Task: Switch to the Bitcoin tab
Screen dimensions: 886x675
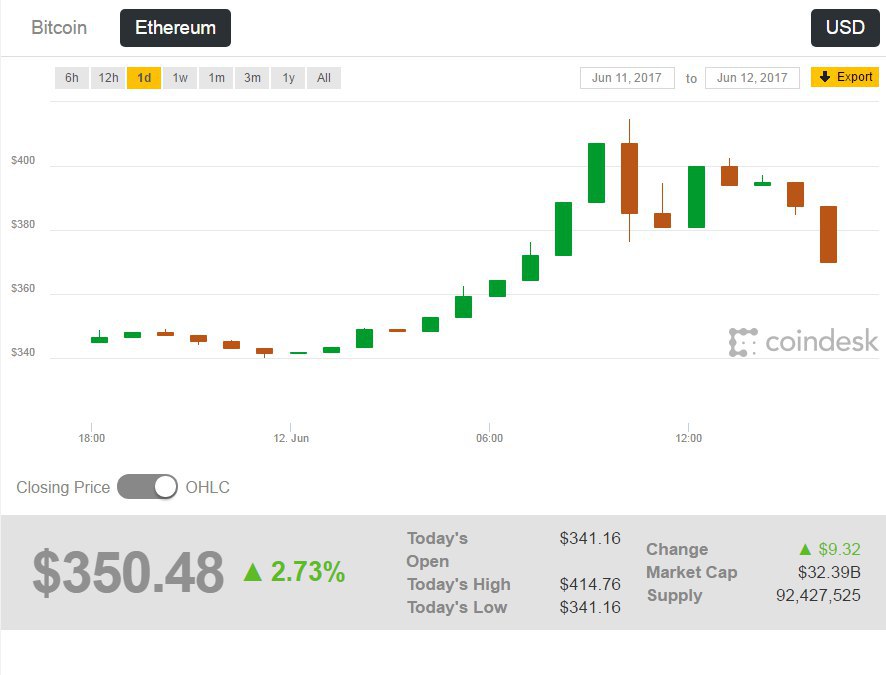Action: pos(59,28)
